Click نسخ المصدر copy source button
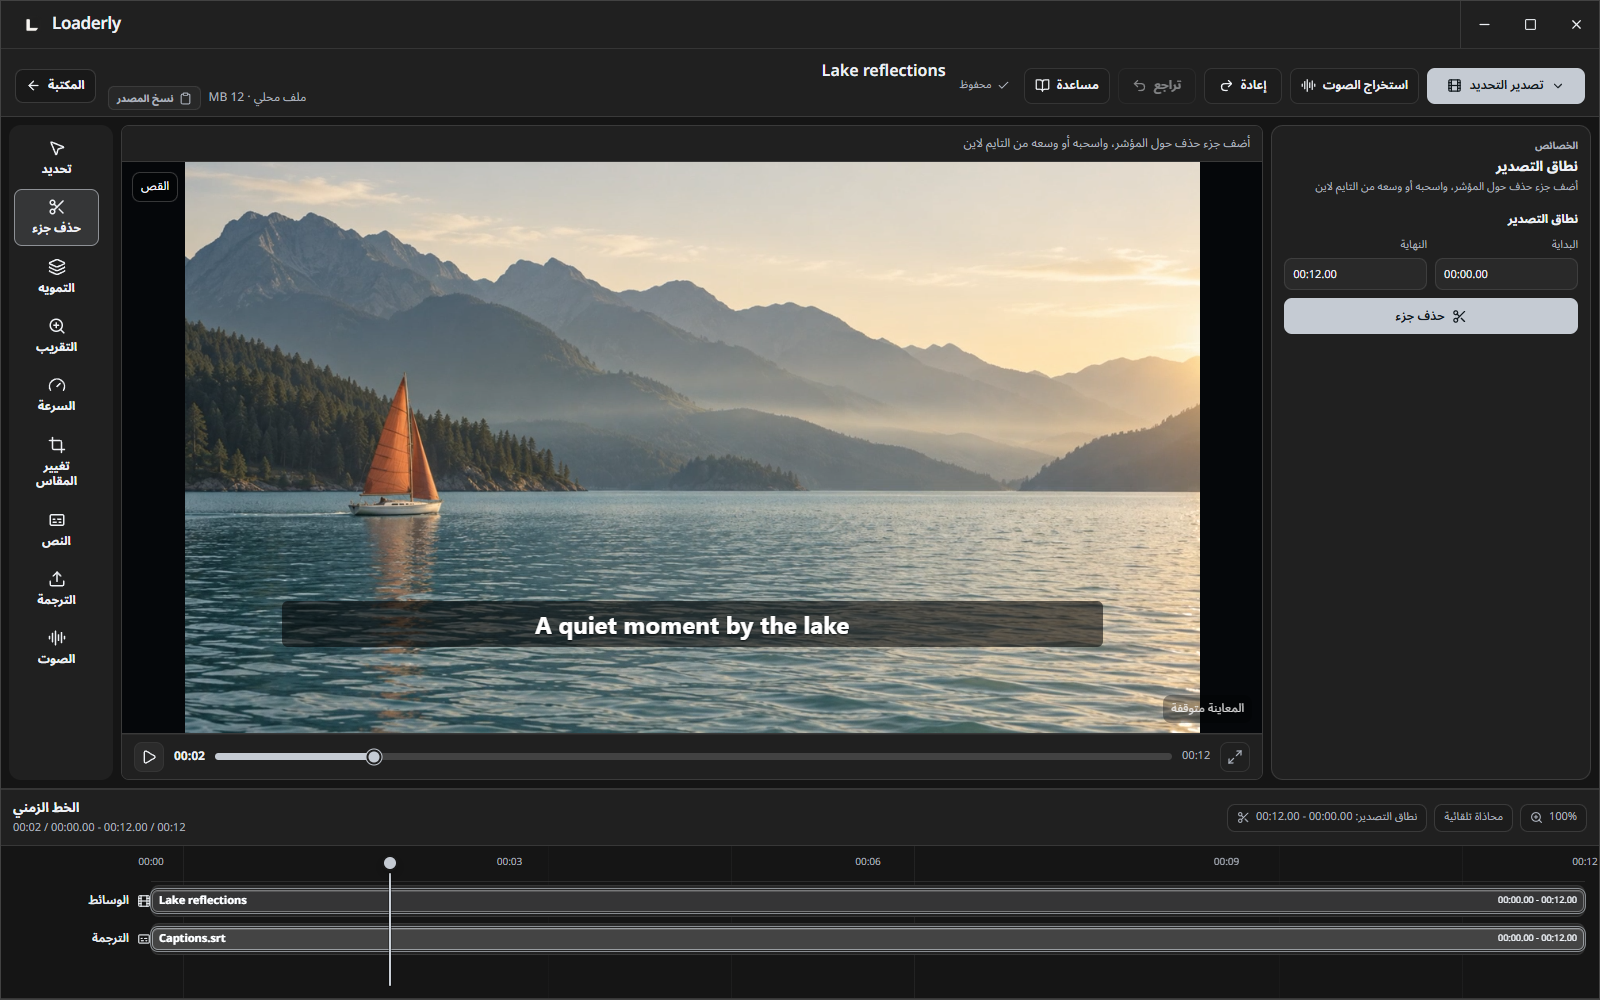This screenshot has height=1000, width=1600. [x=154, y=98]
